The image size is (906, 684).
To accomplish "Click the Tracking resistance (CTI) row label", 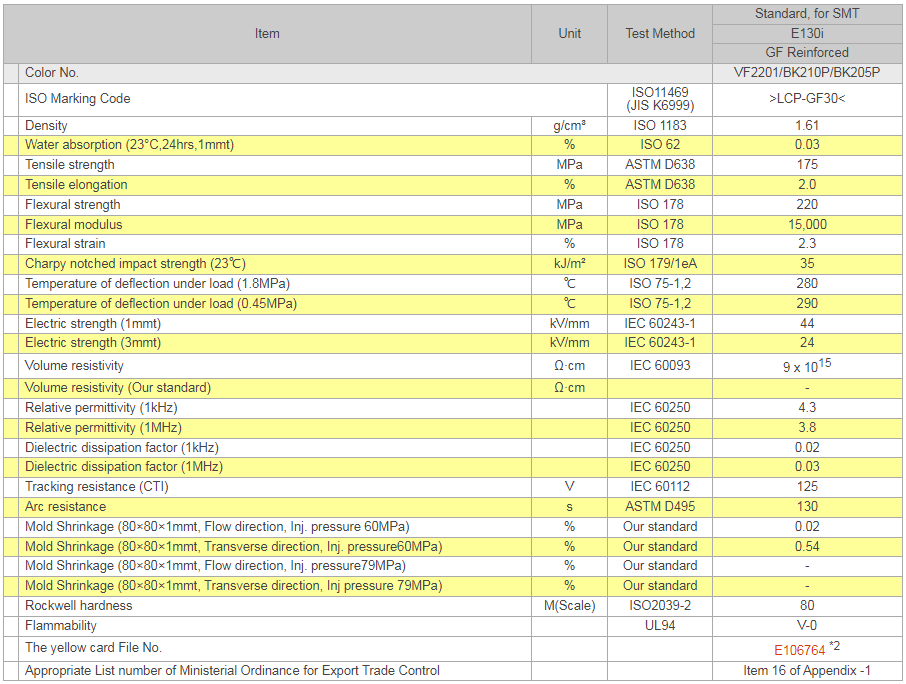I will pyautogui.click(x=97, y=487).
